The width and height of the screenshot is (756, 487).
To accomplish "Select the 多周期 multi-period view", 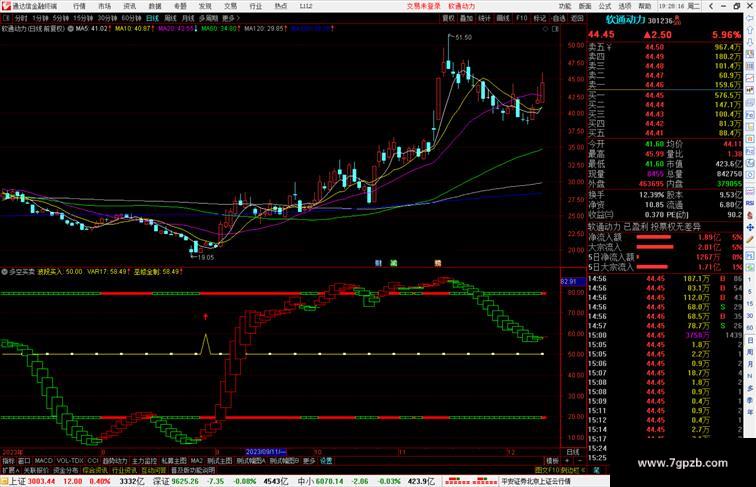I will click(208, 18).
